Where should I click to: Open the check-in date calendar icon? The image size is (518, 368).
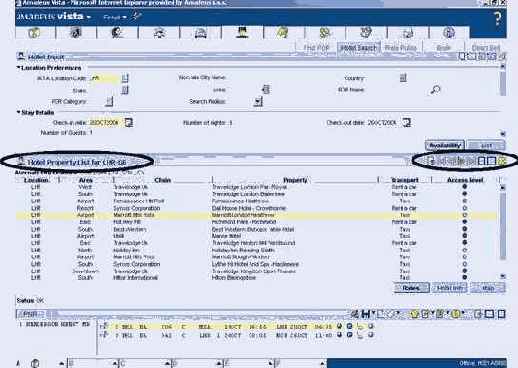tap(128, 123)
